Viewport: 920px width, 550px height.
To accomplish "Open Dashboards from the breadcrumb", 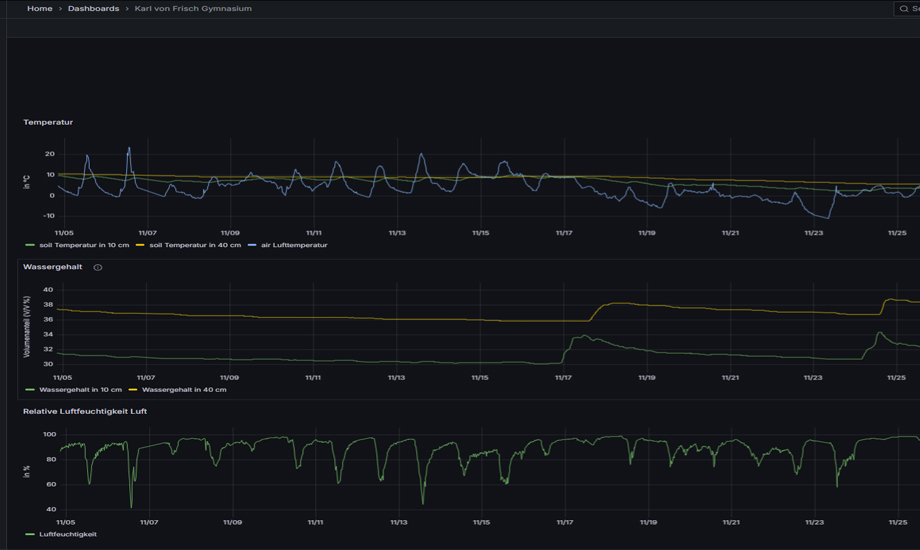I will (93, 9).
